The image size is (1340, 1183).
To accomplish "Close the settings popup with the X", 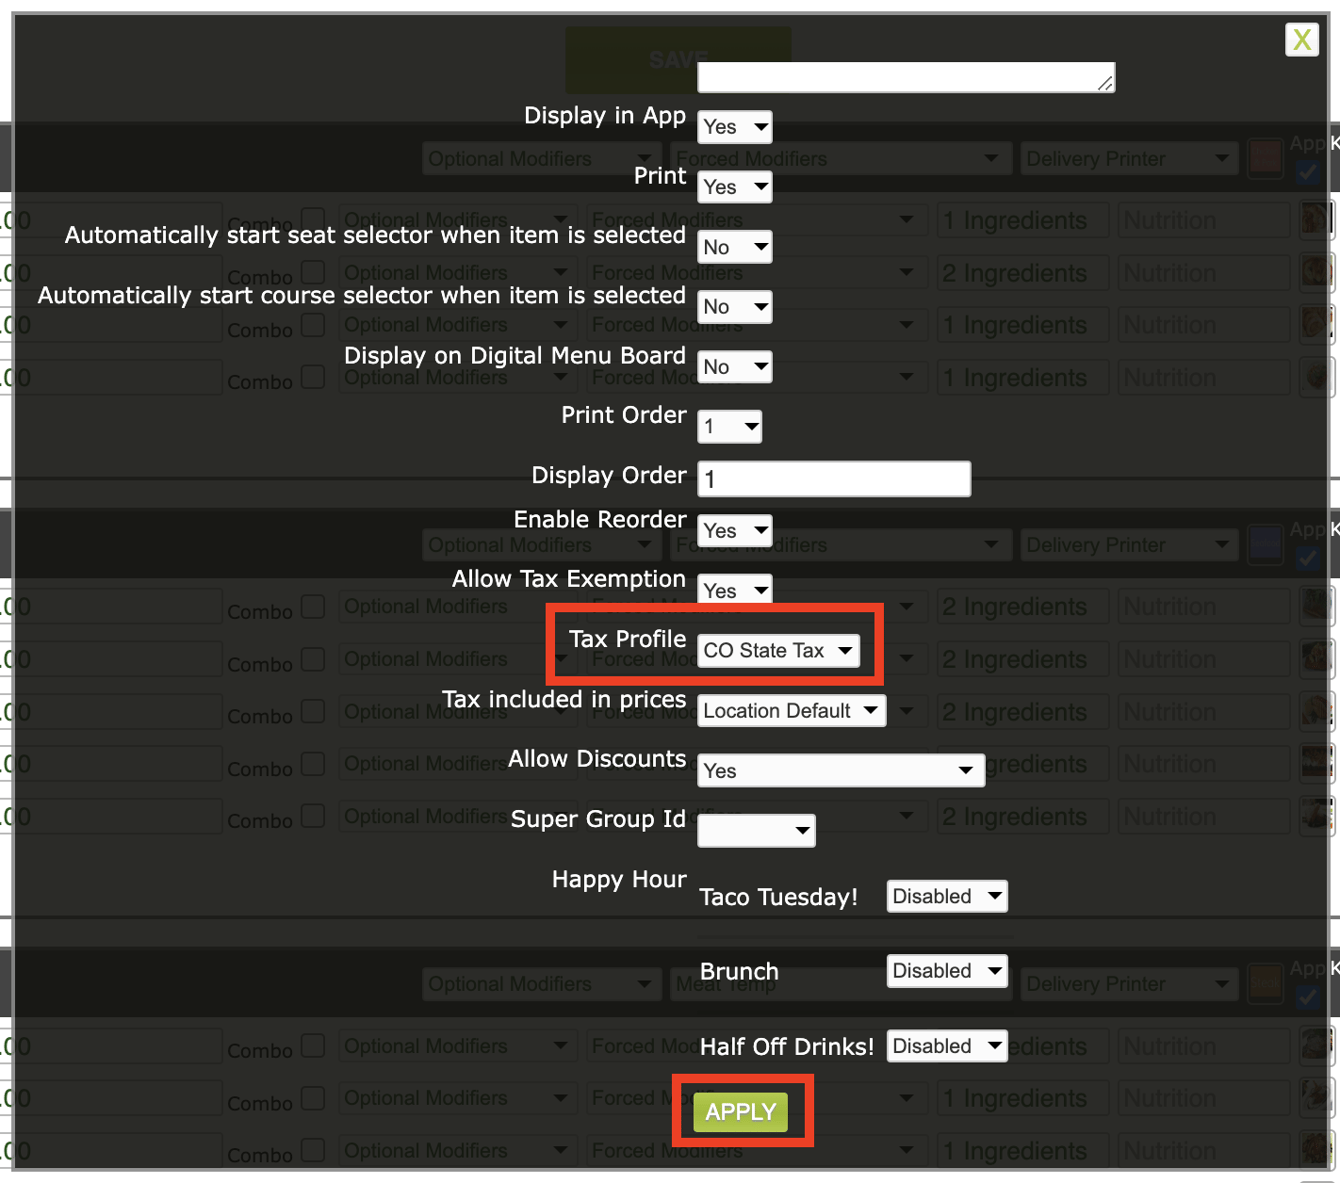I will 1301,40.
